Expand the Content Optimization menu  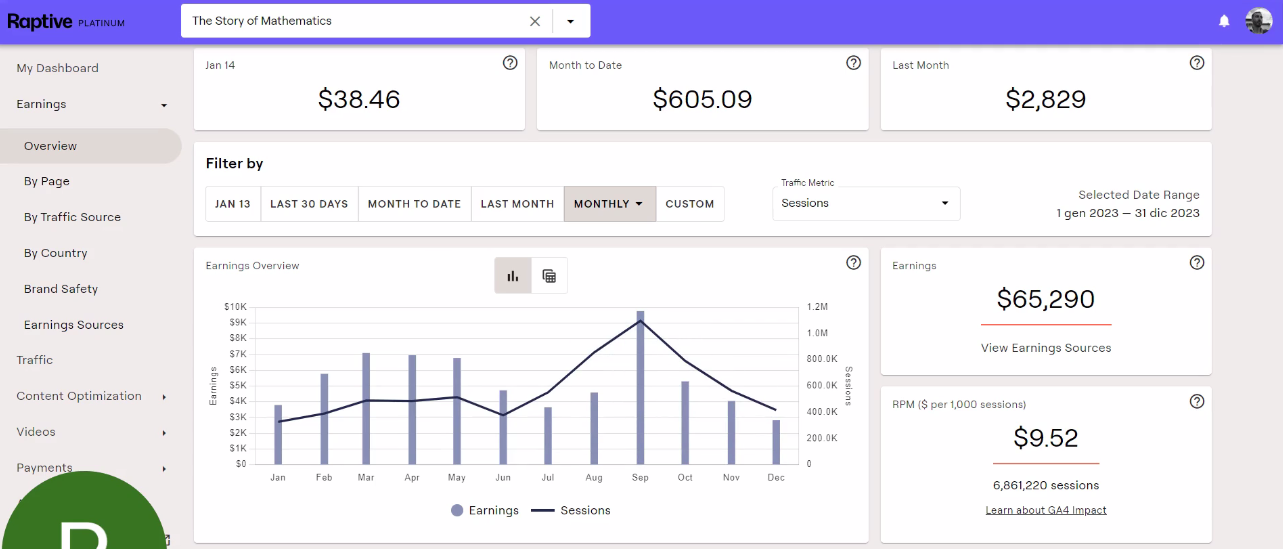[x=91, y=396]
